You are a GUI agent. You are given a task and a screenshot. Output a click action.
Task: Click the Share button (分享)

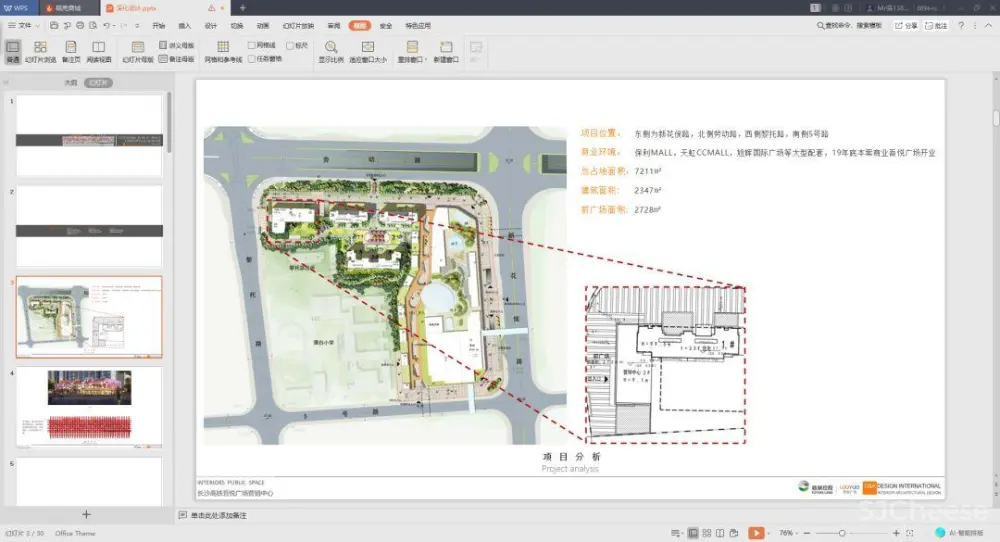[906, 25]
